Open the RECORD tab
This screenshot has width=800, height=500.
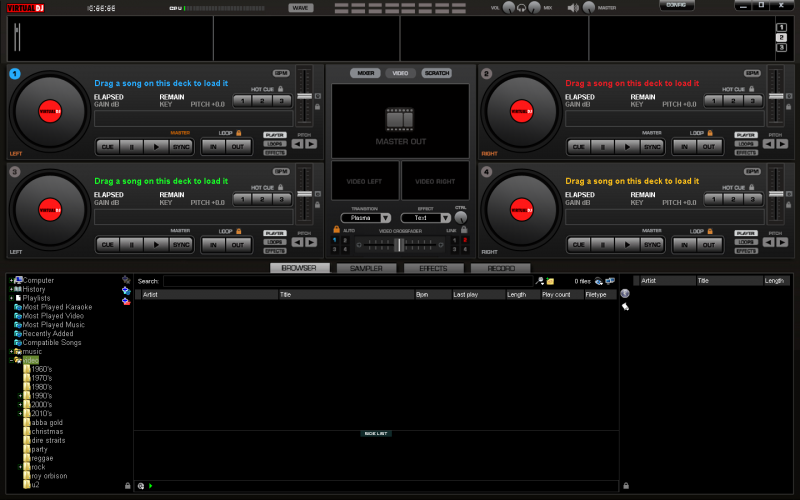coord(501,268)
